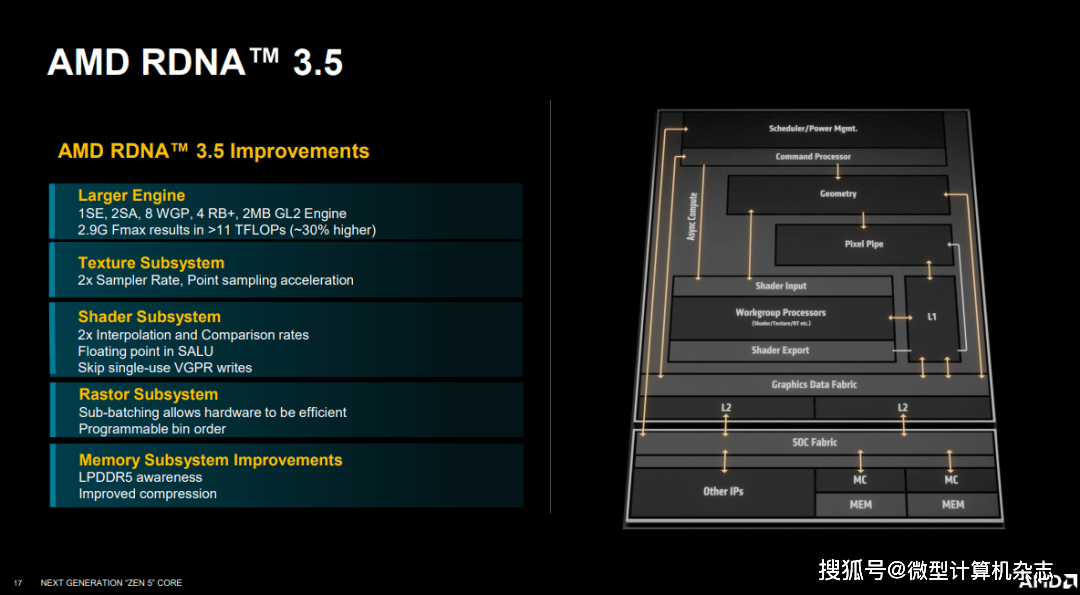This screenshot has height=595, width=1080.
Task: Click the Graphics Data Fabric bar
Action: (814, 384)
